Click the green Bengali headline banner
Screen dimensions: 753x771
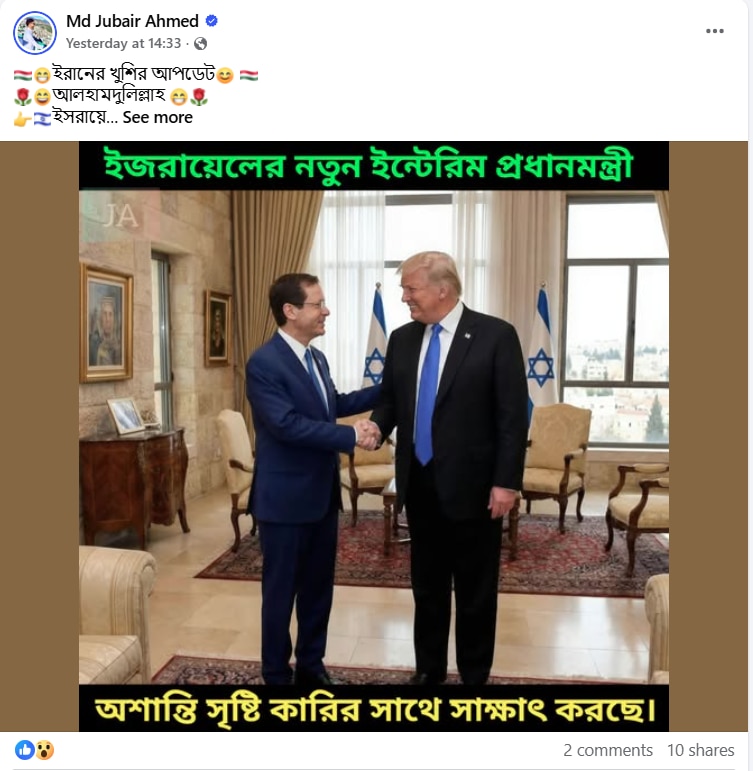374,166
